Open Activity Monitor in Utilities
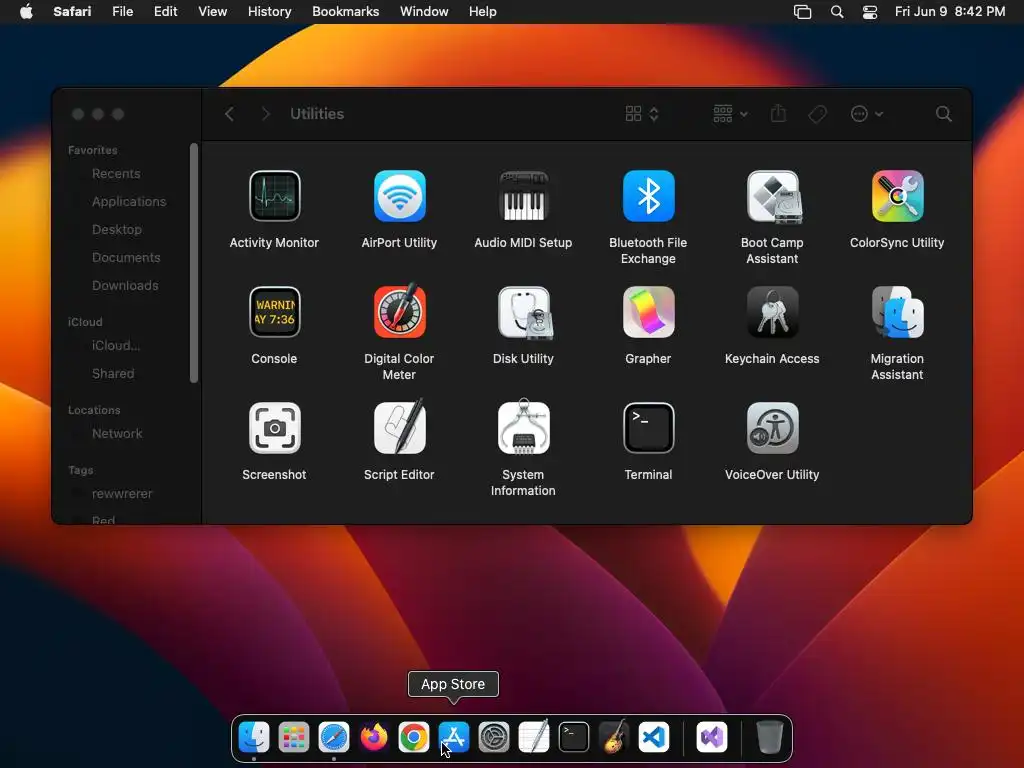This screenshot has height=768, width=1024. 274,197
